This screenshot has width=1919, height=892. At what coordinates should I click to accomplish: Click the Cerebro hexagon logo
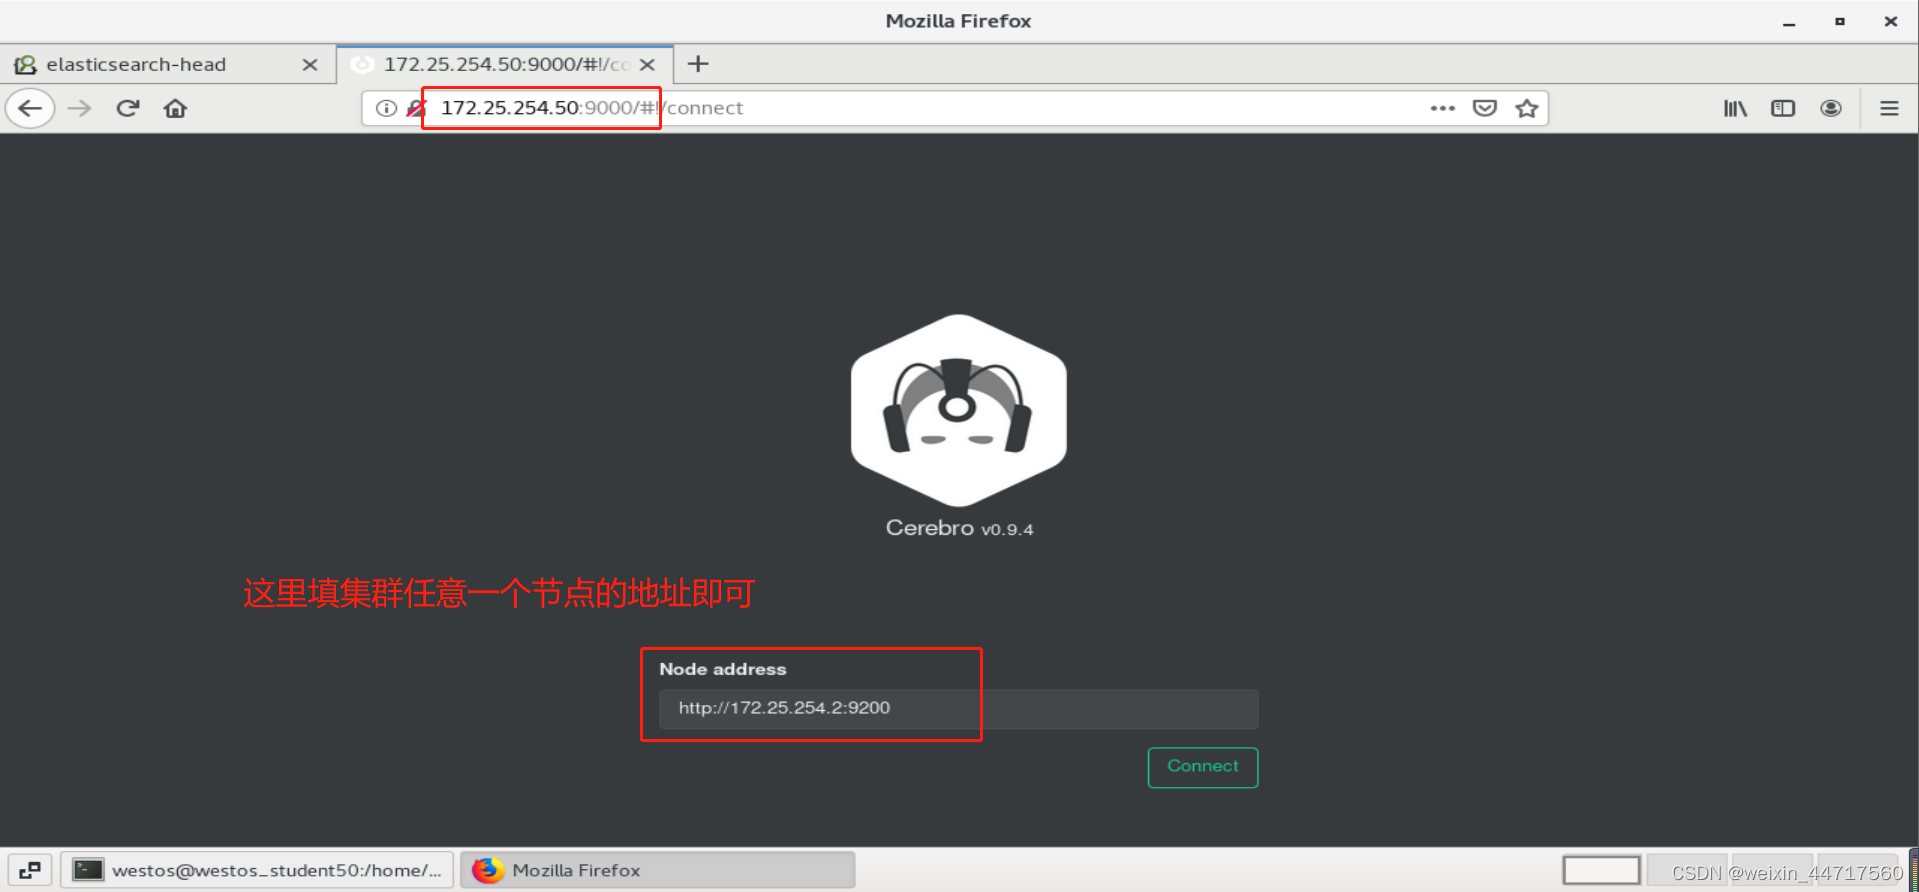click(x=958, y=410)
